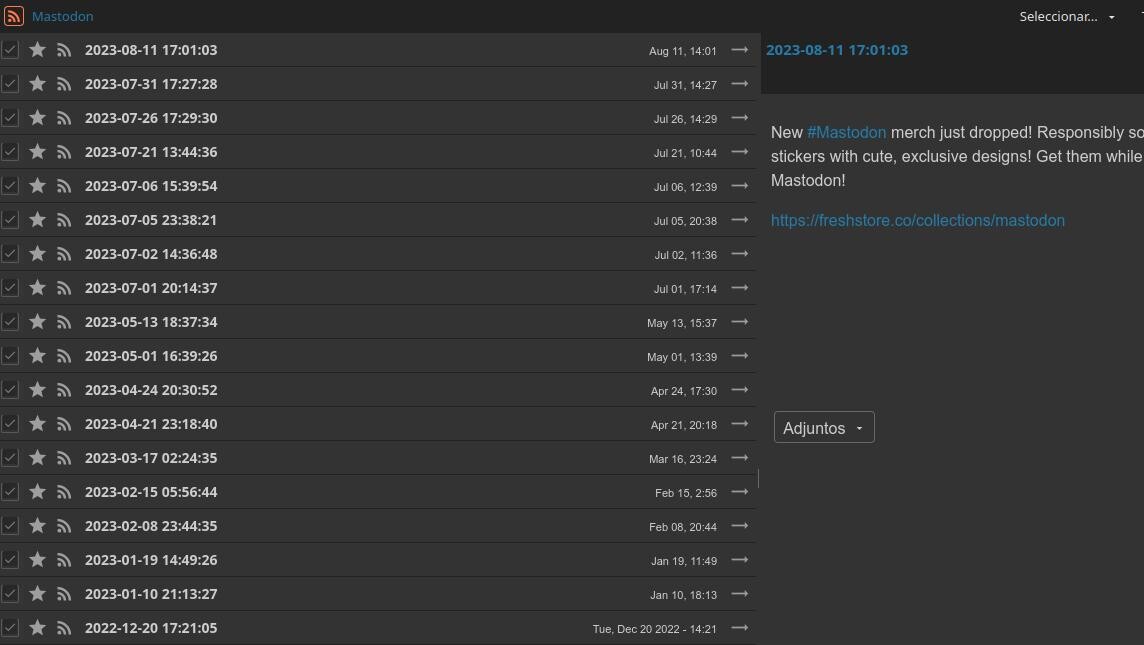Open the Mastodon feed title link

62,16
